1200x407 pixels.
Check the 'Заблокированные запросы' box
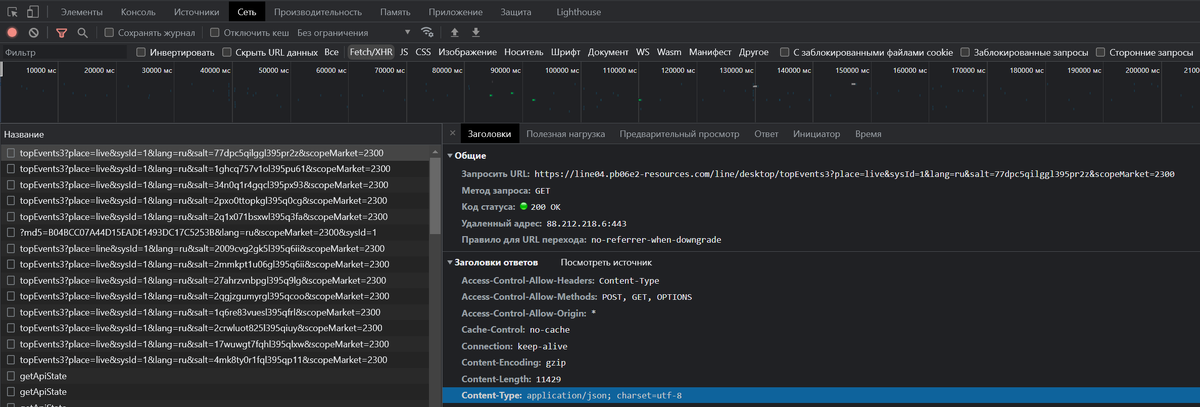[x=965, y=52]
